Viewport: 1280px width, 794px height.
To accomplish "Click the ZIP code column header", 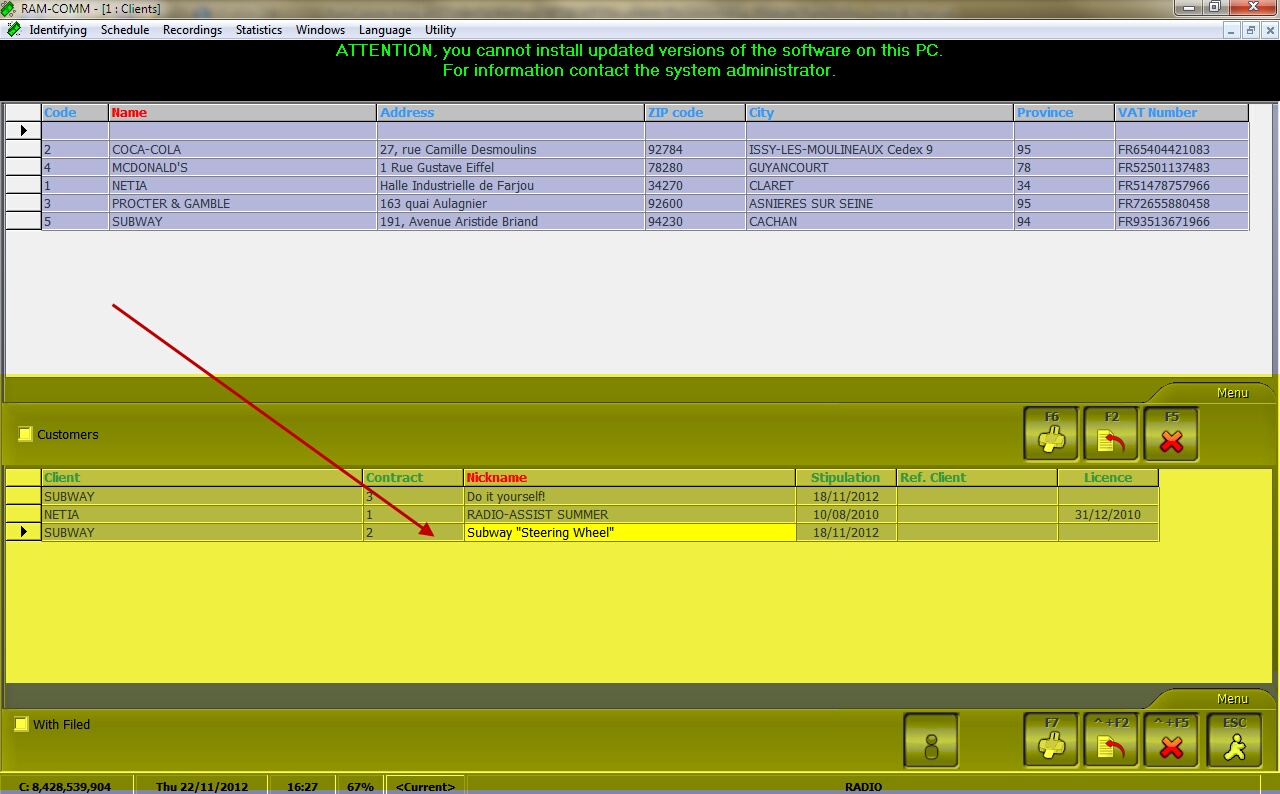I will pos(695,113).
